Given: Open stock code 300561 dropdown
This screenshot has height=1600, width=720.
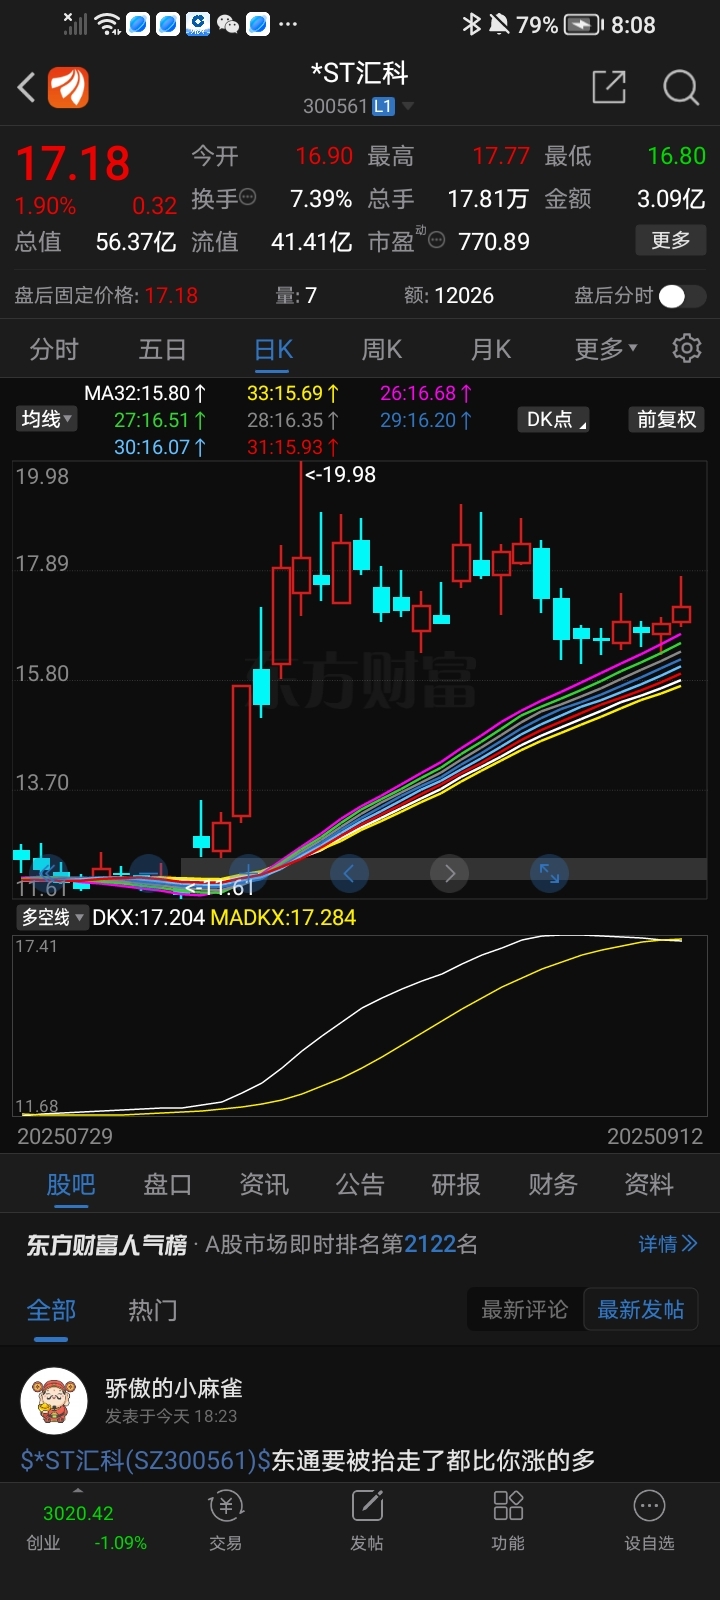Looking at the screenshot, I should (358, 106).
